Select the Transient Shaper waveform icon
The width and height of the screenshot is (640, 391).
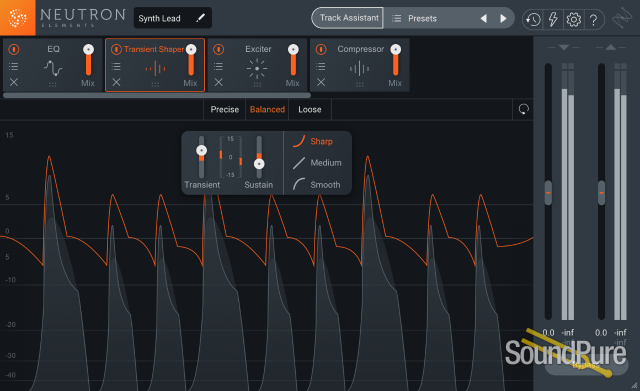click(155, 69)
